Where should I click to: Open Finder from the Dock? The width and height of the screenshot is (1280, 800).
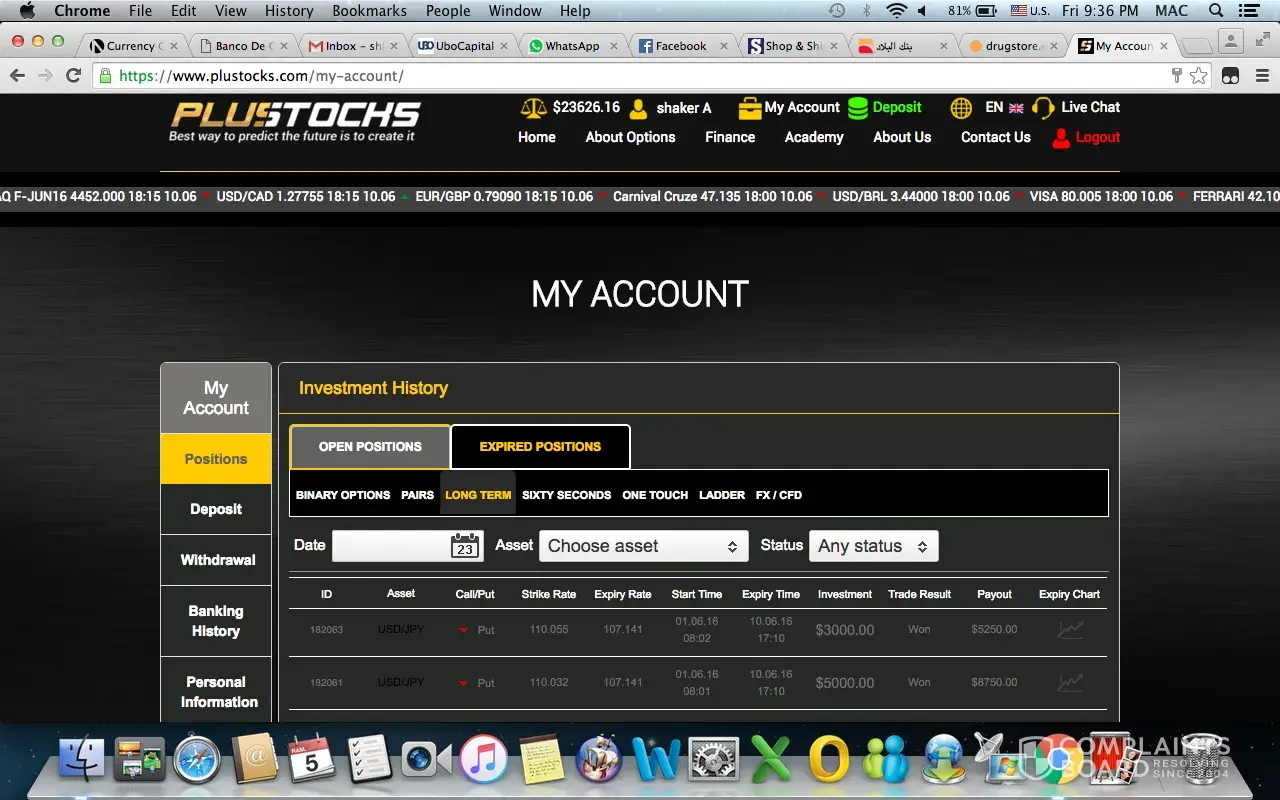[x=82, y=759]
